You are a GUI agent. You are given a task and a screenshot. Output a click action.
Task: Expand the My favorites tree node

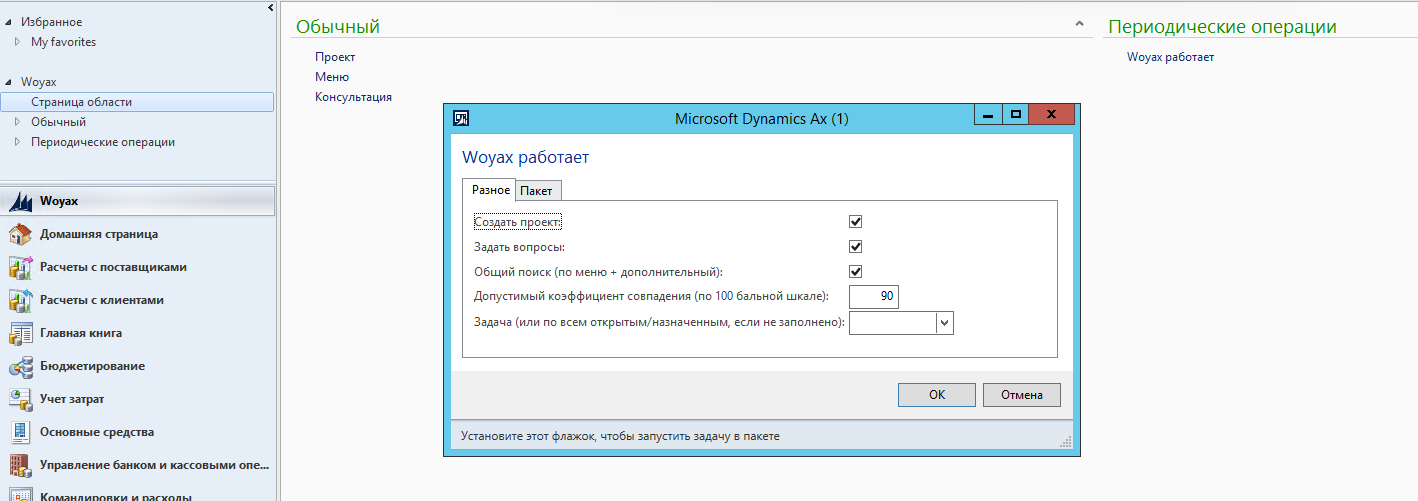[x=17, y=42]
